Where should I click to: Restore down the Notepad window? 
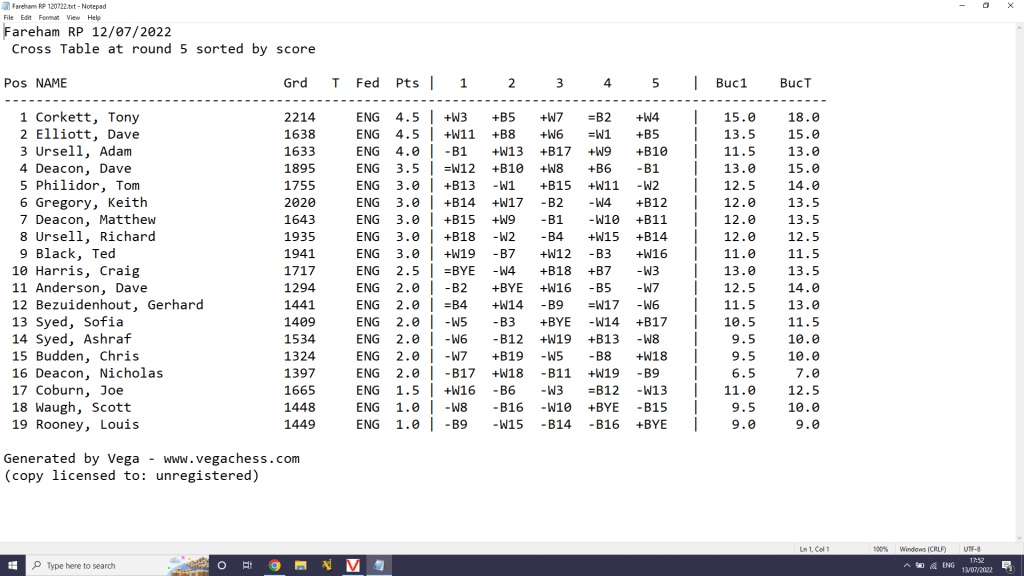click(x=985, y=6)
